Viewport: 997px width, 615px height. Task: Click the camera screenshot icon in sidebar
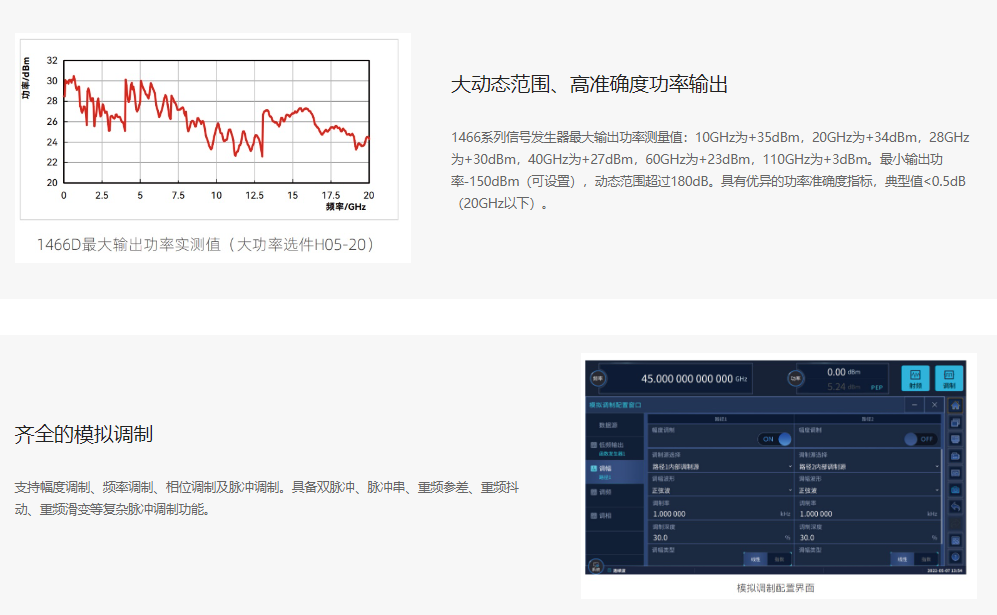(x=956, y=489)
